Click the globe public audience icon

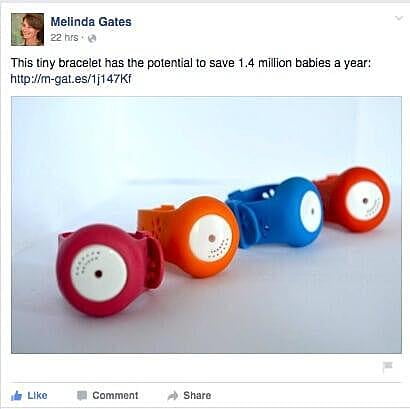click(x=92, y=38)
